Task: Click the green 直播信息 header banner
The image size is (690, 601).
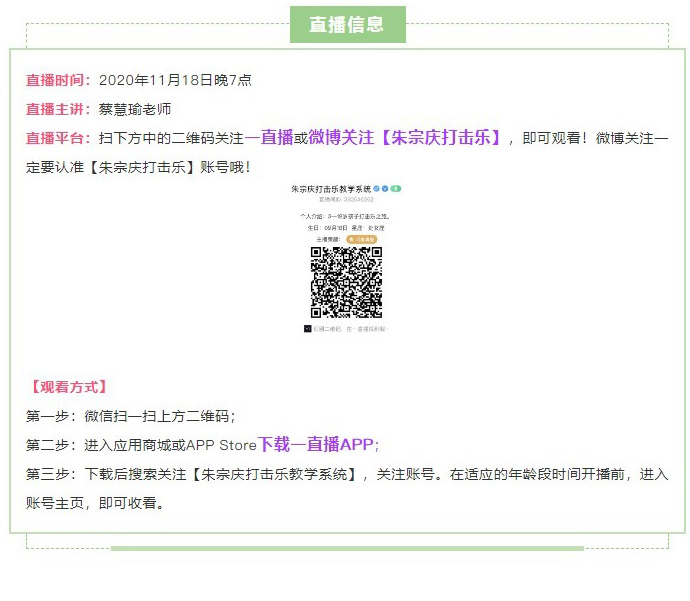Action: pyautogui.click(x=348, y=24)
